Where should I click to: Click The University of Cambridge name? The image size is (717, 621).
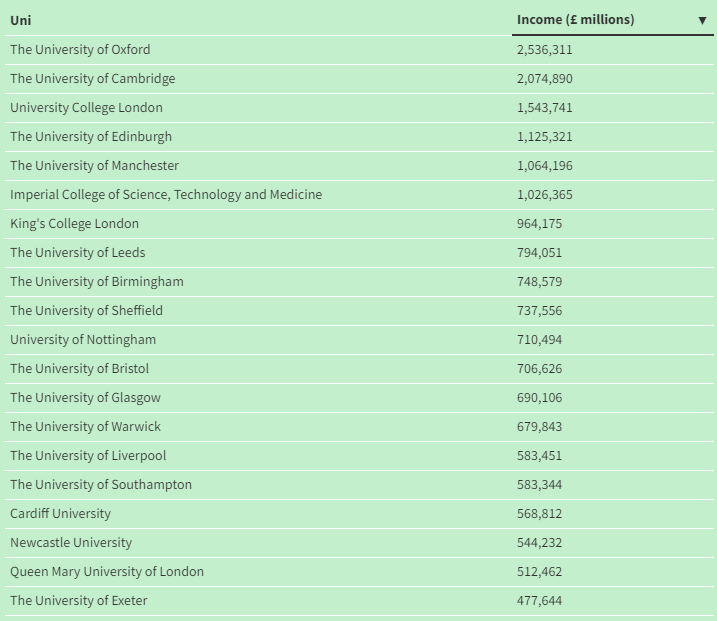[92, 79]
